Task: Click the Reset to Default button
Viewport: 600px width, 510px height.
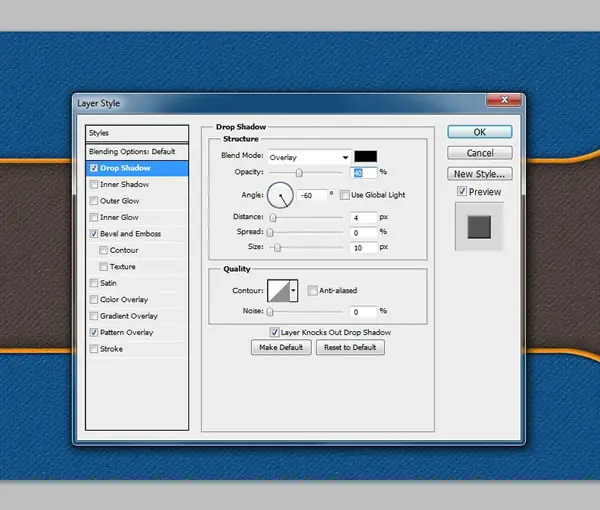Action: (350, 347)
